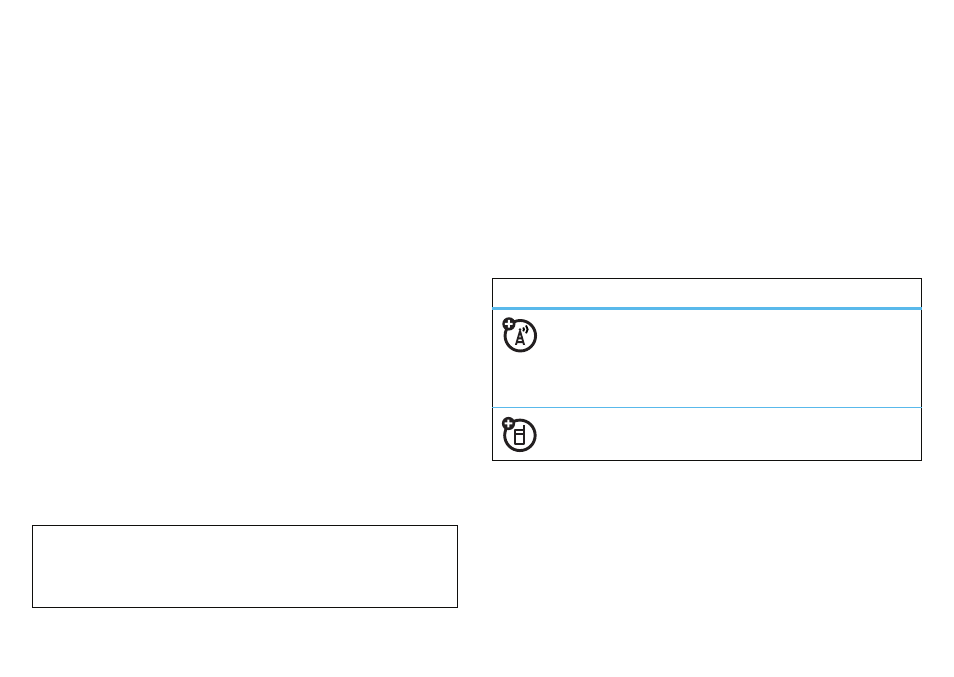Screen dimensions: 954x677
Task: Select the empty table header row
Action: click(706, 293)
